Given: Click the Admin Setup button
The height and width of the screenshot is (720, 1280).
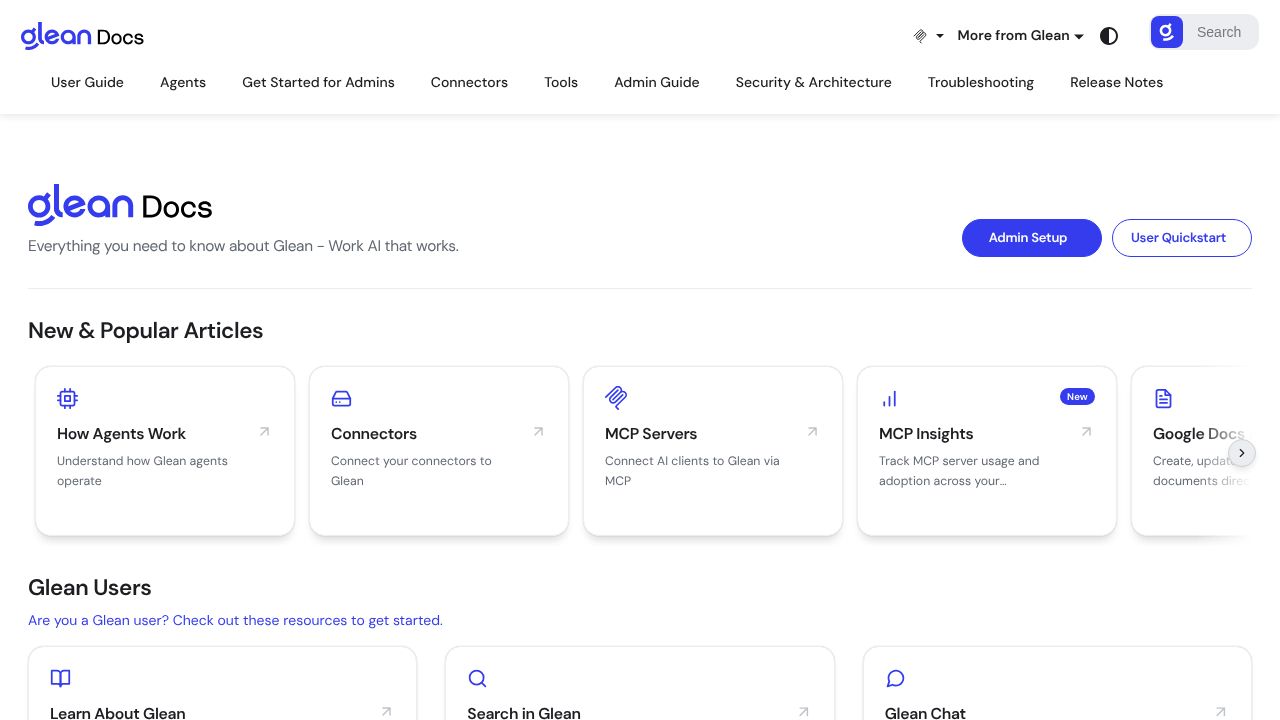Looking at the screenshot, I should (x=1032, y=238).
